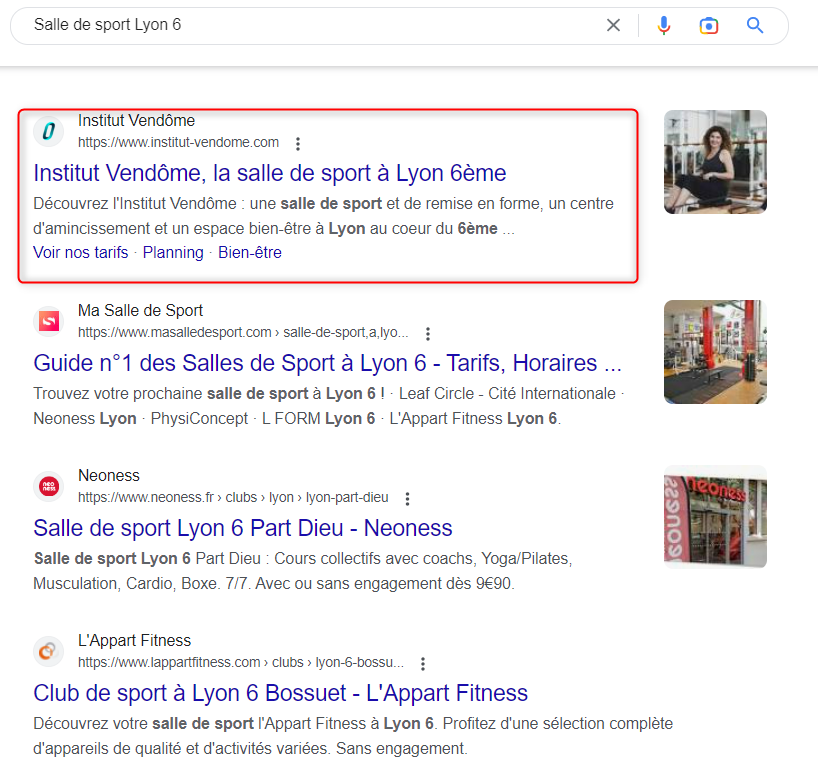
Task: Follow the 'Voir nos tarifs' sitelink
Action: point(80,252)
